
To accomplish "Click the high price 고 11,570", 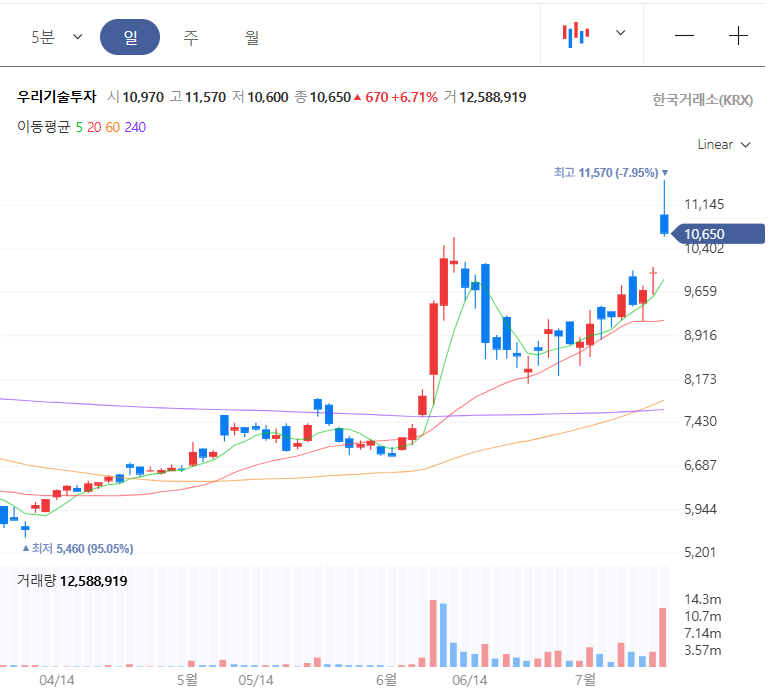I will point(198,97).
